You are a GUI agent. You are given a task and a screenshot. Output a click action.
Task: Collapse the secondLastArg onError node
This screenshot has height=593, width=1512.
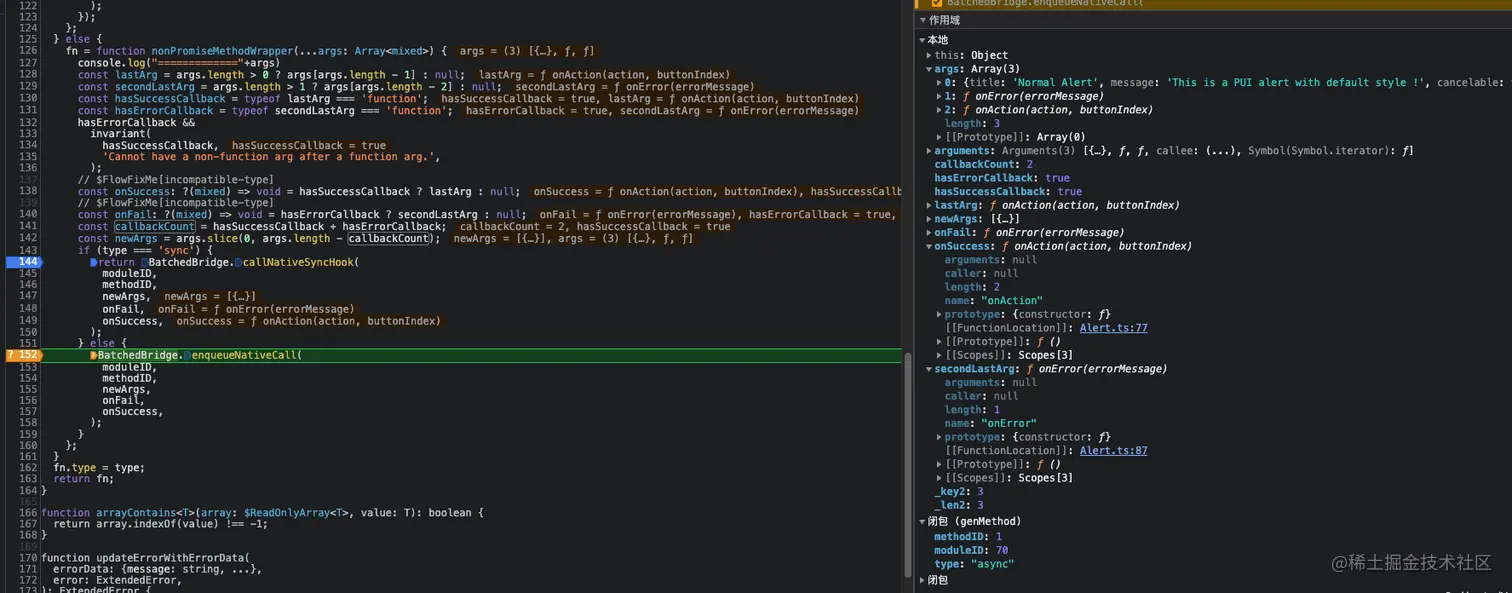[x=930, y=369]
